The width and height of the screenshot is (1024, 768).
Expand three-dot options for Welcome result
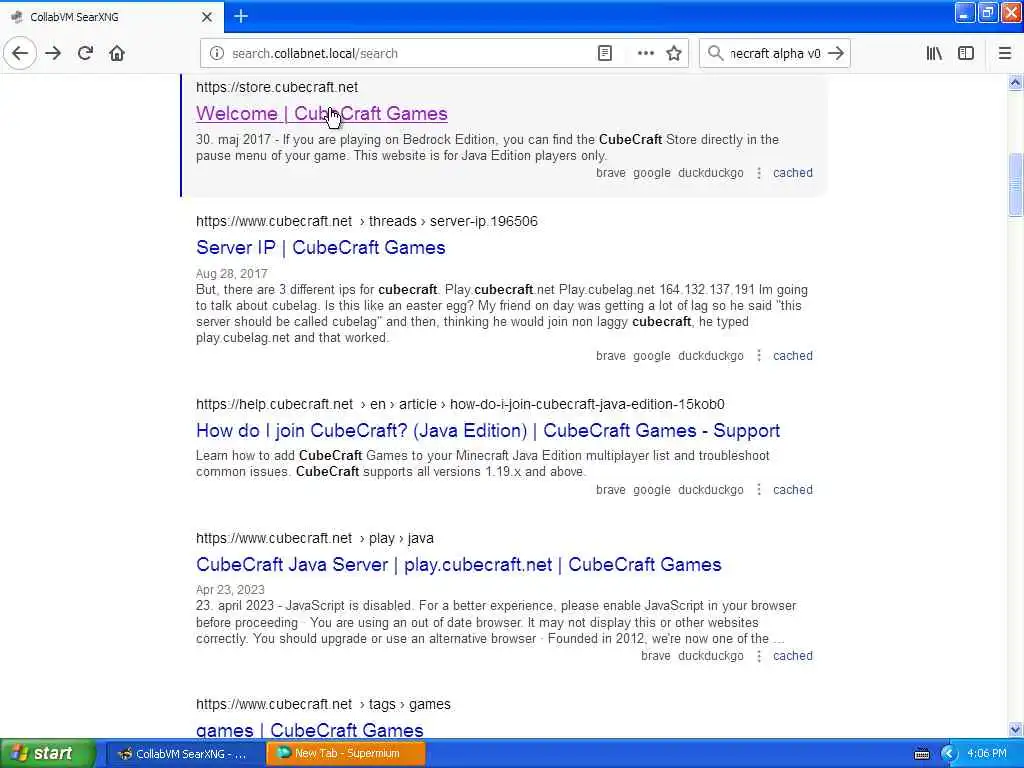coord(758,173)
